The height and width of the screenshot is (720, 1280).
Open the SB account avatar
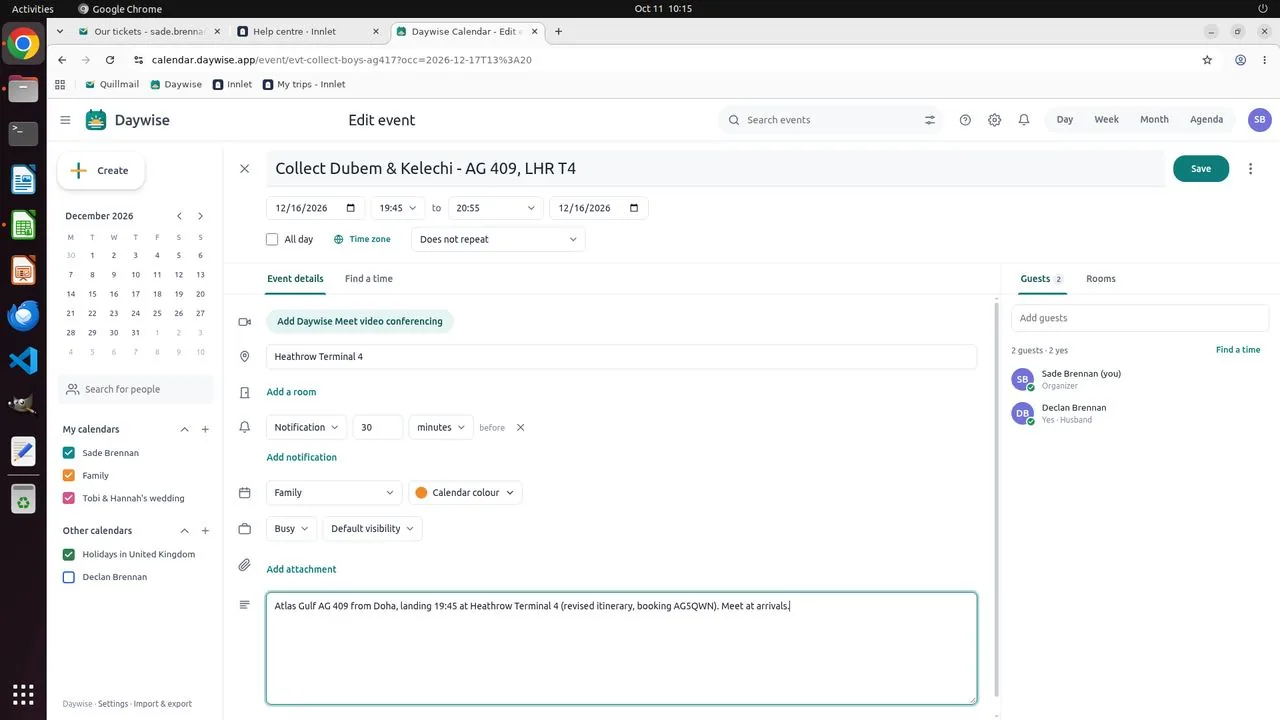coord(1260,120)
